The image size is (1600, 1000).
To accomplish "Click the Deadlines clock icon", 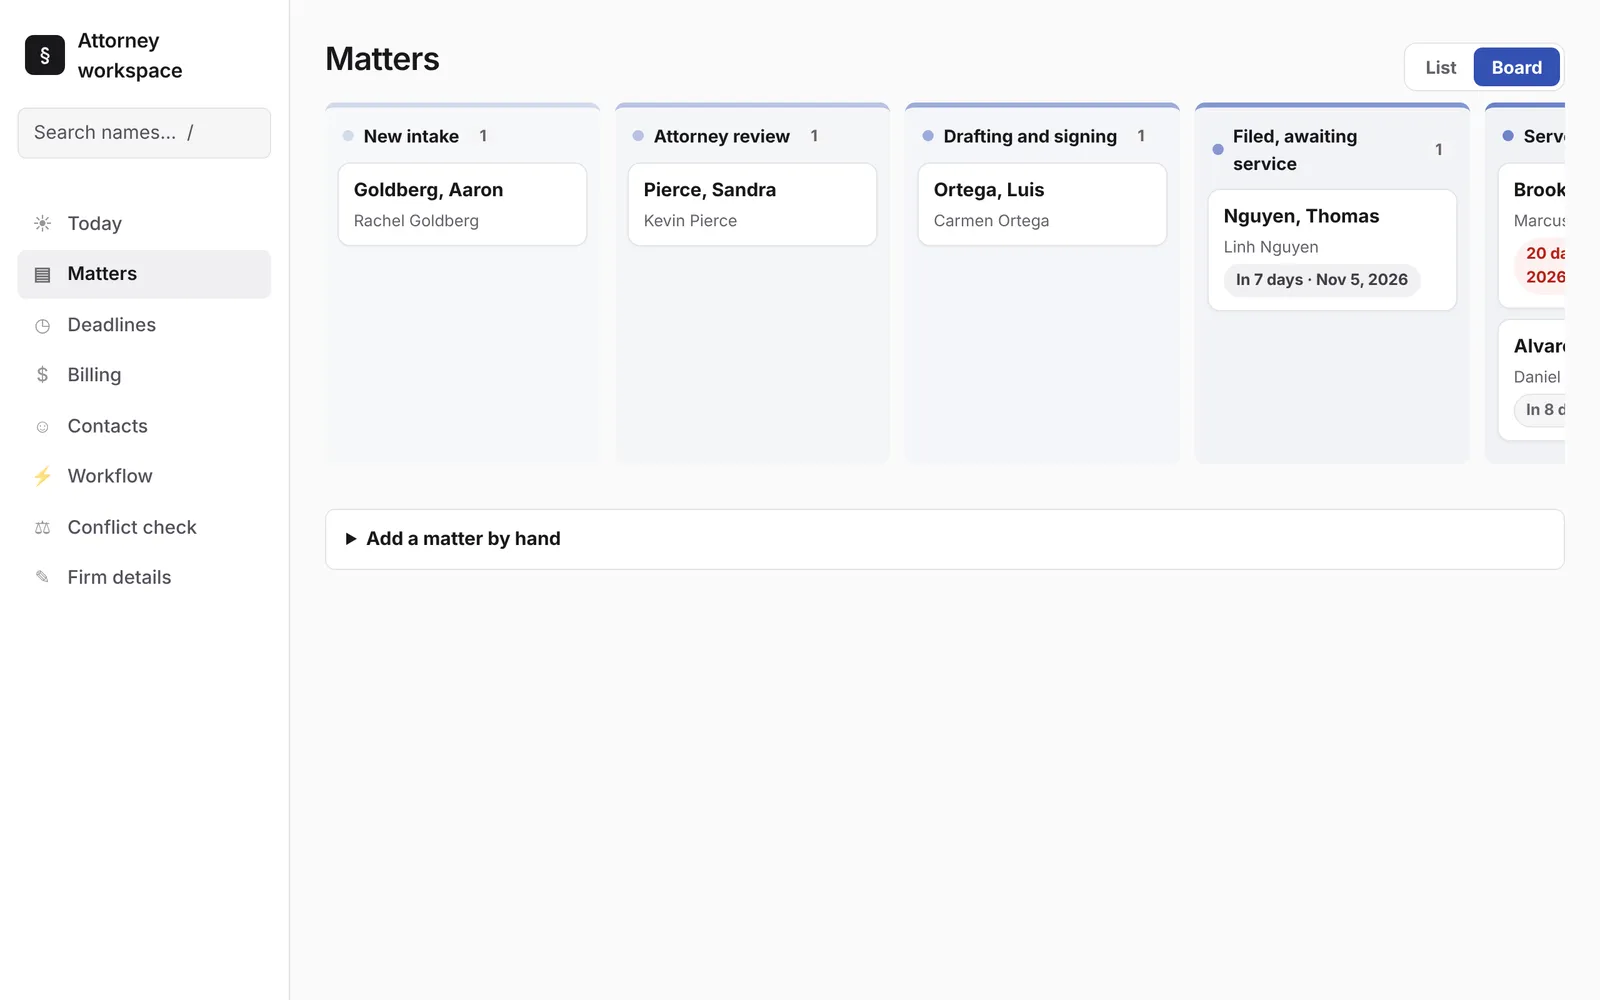I will [x=42, y=325].
